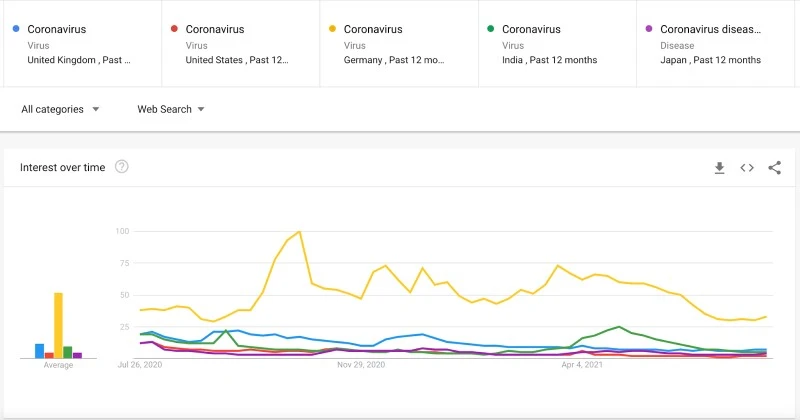
Task: Click the blue average bar for United Kingdom
Action: click(x=39, y=351)
